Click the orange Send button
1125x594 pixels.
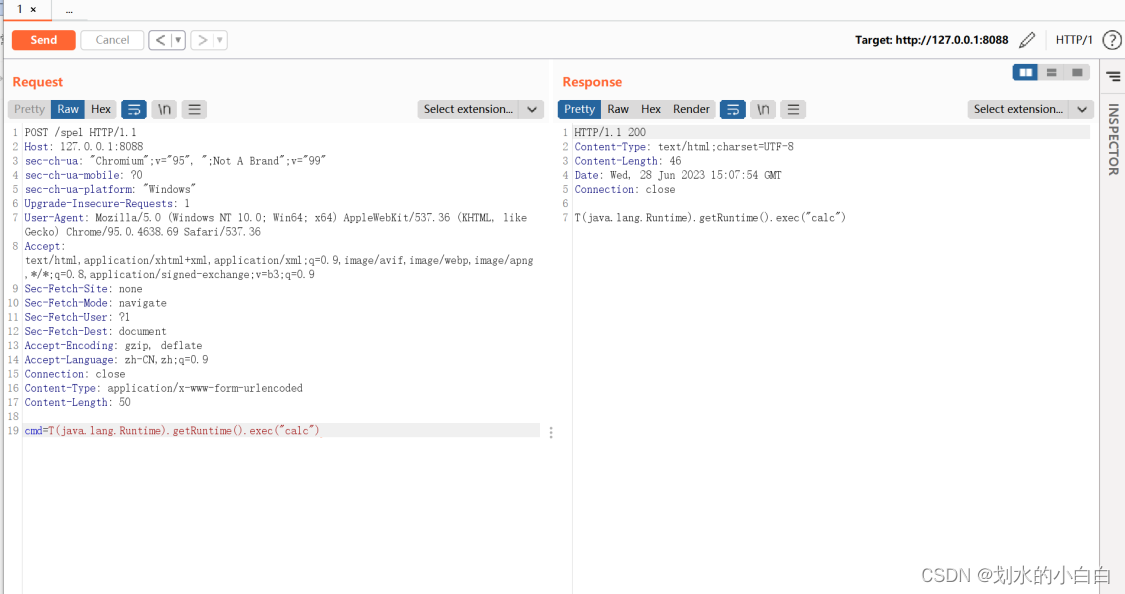tap(44, 40)
